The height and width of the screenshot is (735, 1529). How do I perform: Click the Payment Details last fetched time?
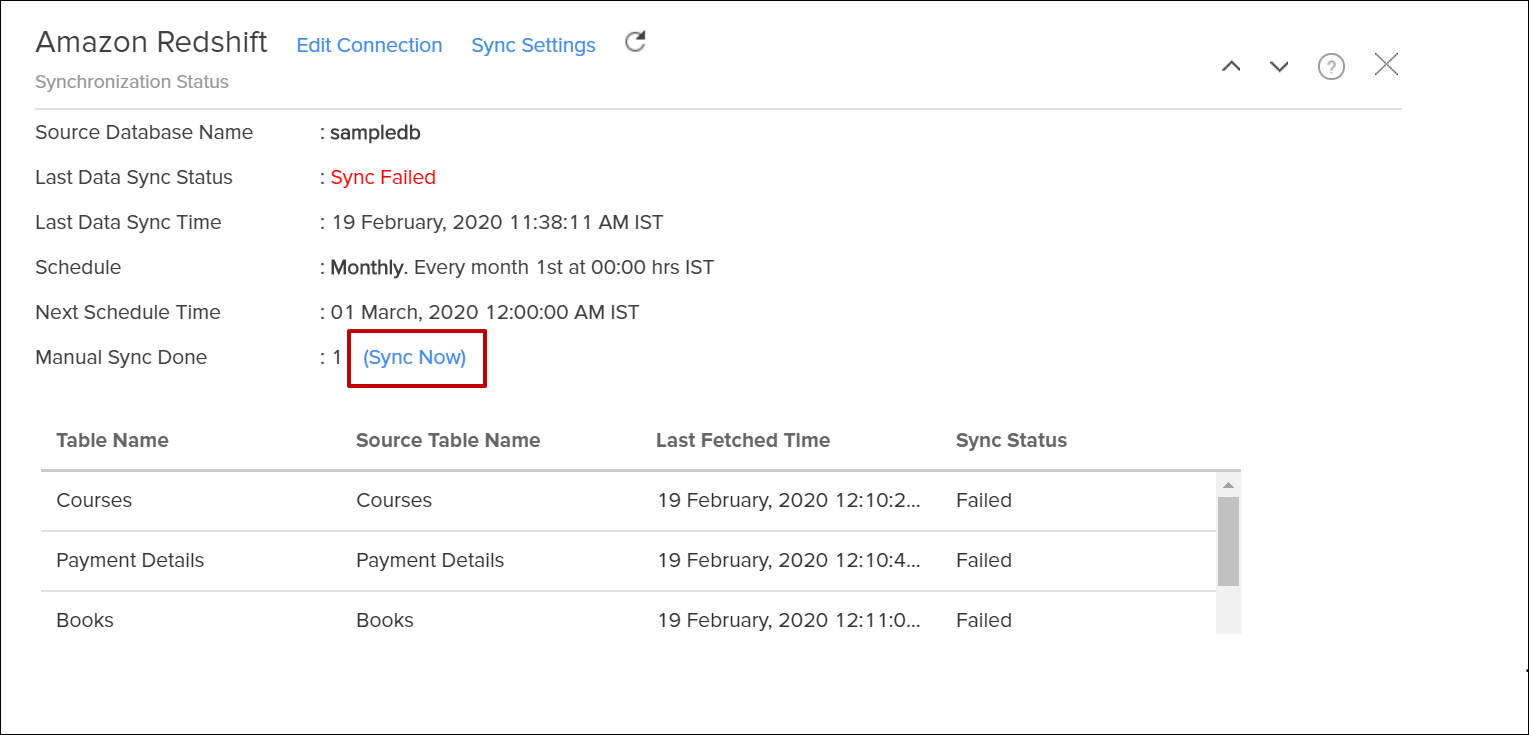tap(789, 560)
